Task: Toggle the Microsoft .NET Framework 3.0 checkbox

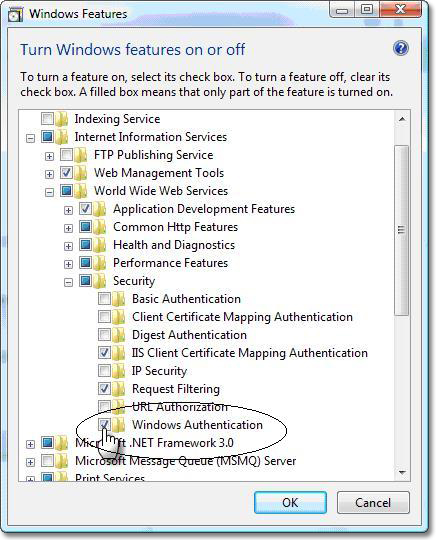Action: coord(47,443)
